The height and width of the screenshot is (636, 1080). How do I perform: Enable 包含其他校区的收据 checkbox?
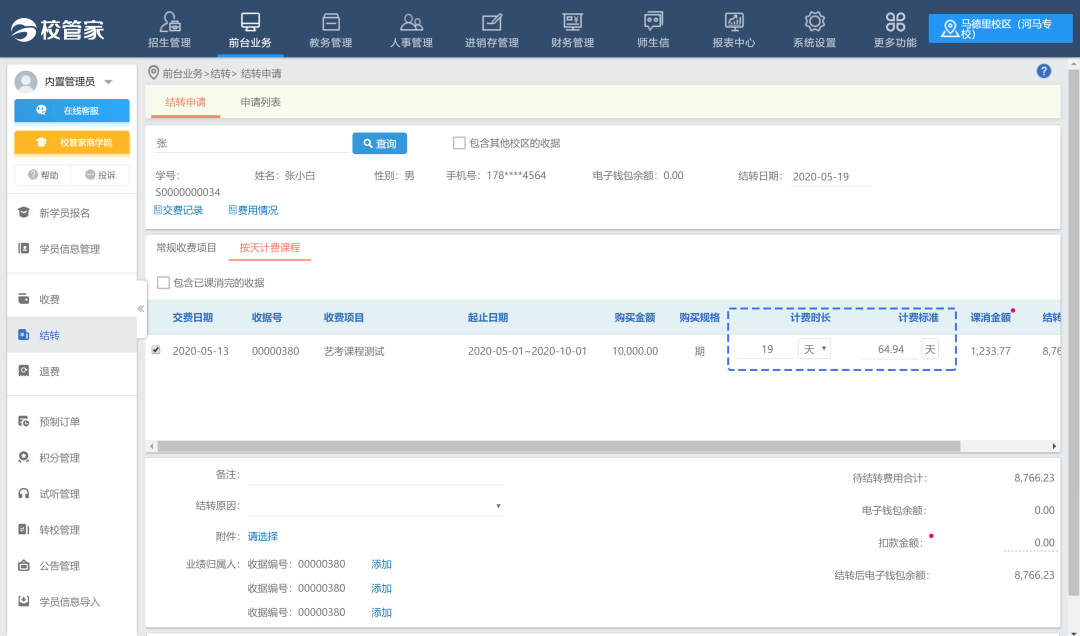460,143
